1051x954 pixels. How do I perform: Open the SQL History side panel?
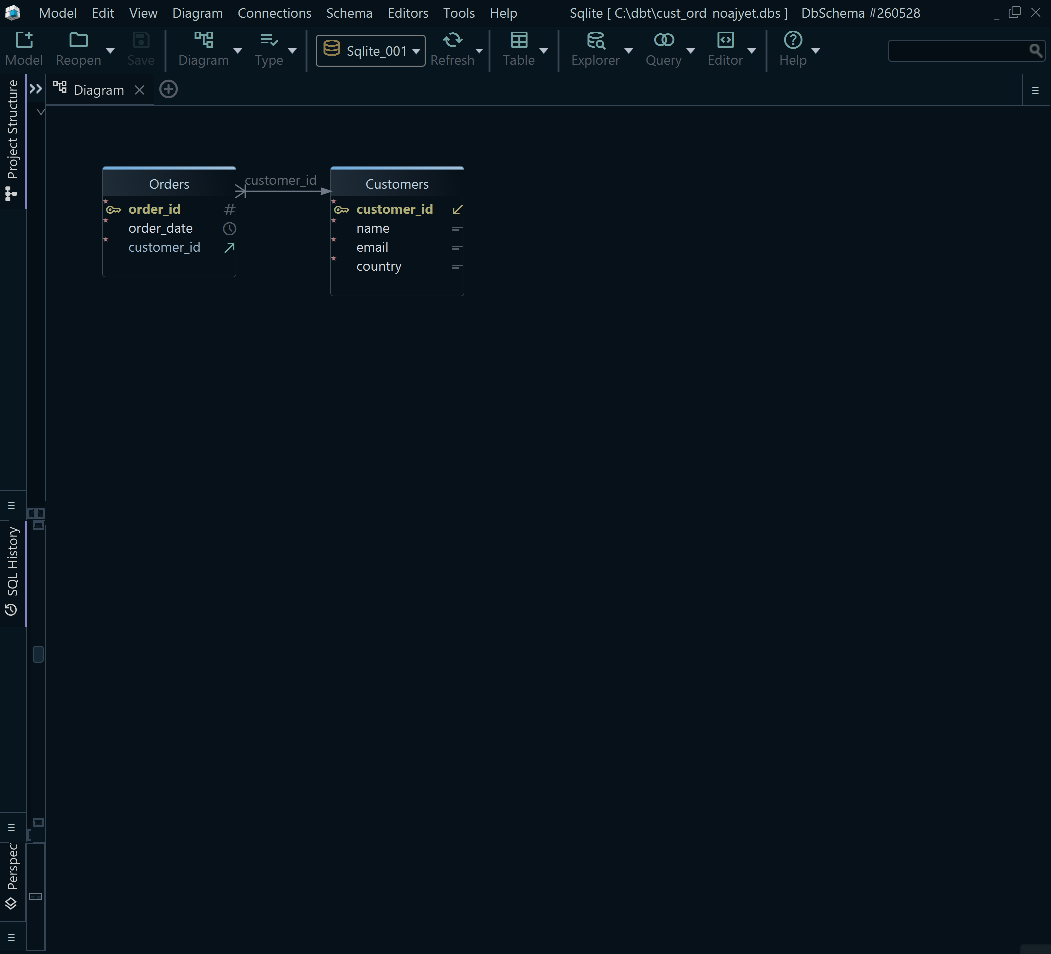[x=12, y=571]
